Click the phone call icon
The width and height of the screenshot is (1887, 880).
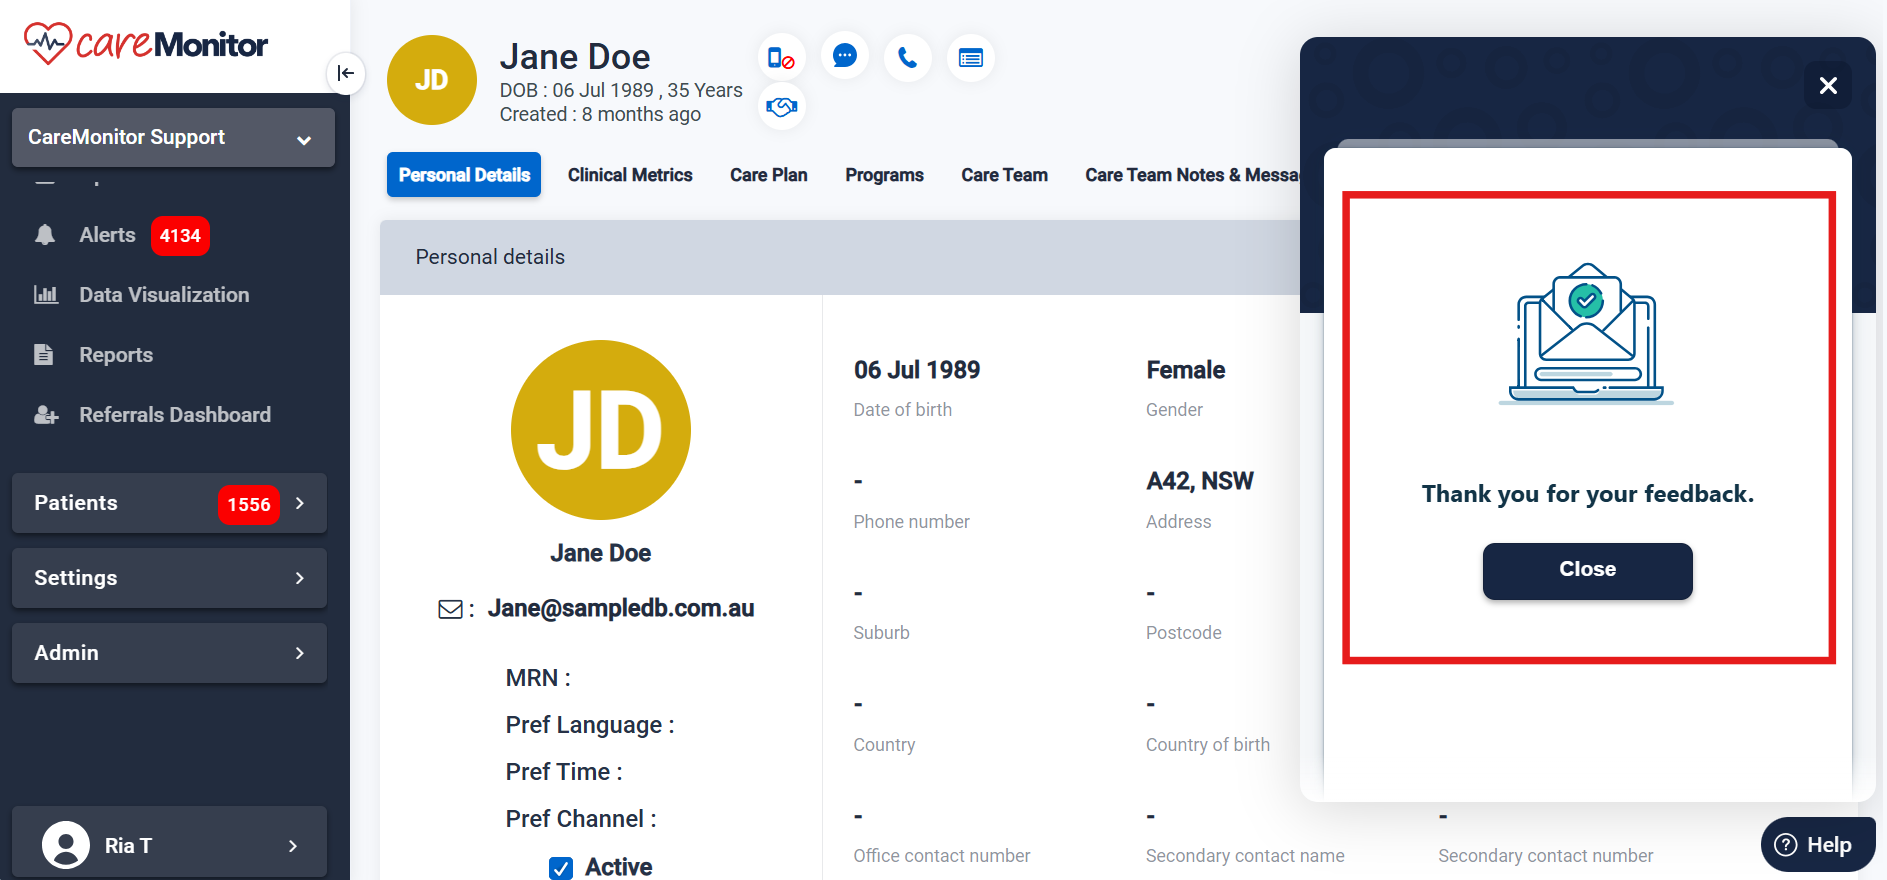point(908,58)
